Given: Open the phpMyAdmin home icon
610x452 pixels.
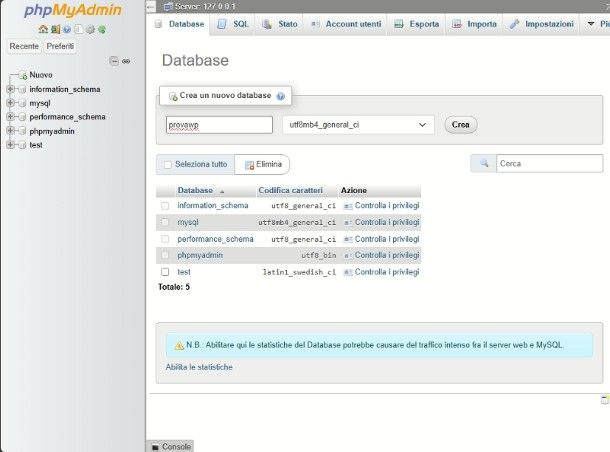Looking at the screenshot, I should pyautogui.click(x=43, y=29).
